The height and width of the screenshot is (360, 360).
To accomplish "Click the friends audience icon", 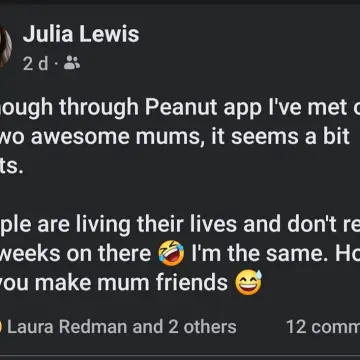I will (x=72, y=63).
